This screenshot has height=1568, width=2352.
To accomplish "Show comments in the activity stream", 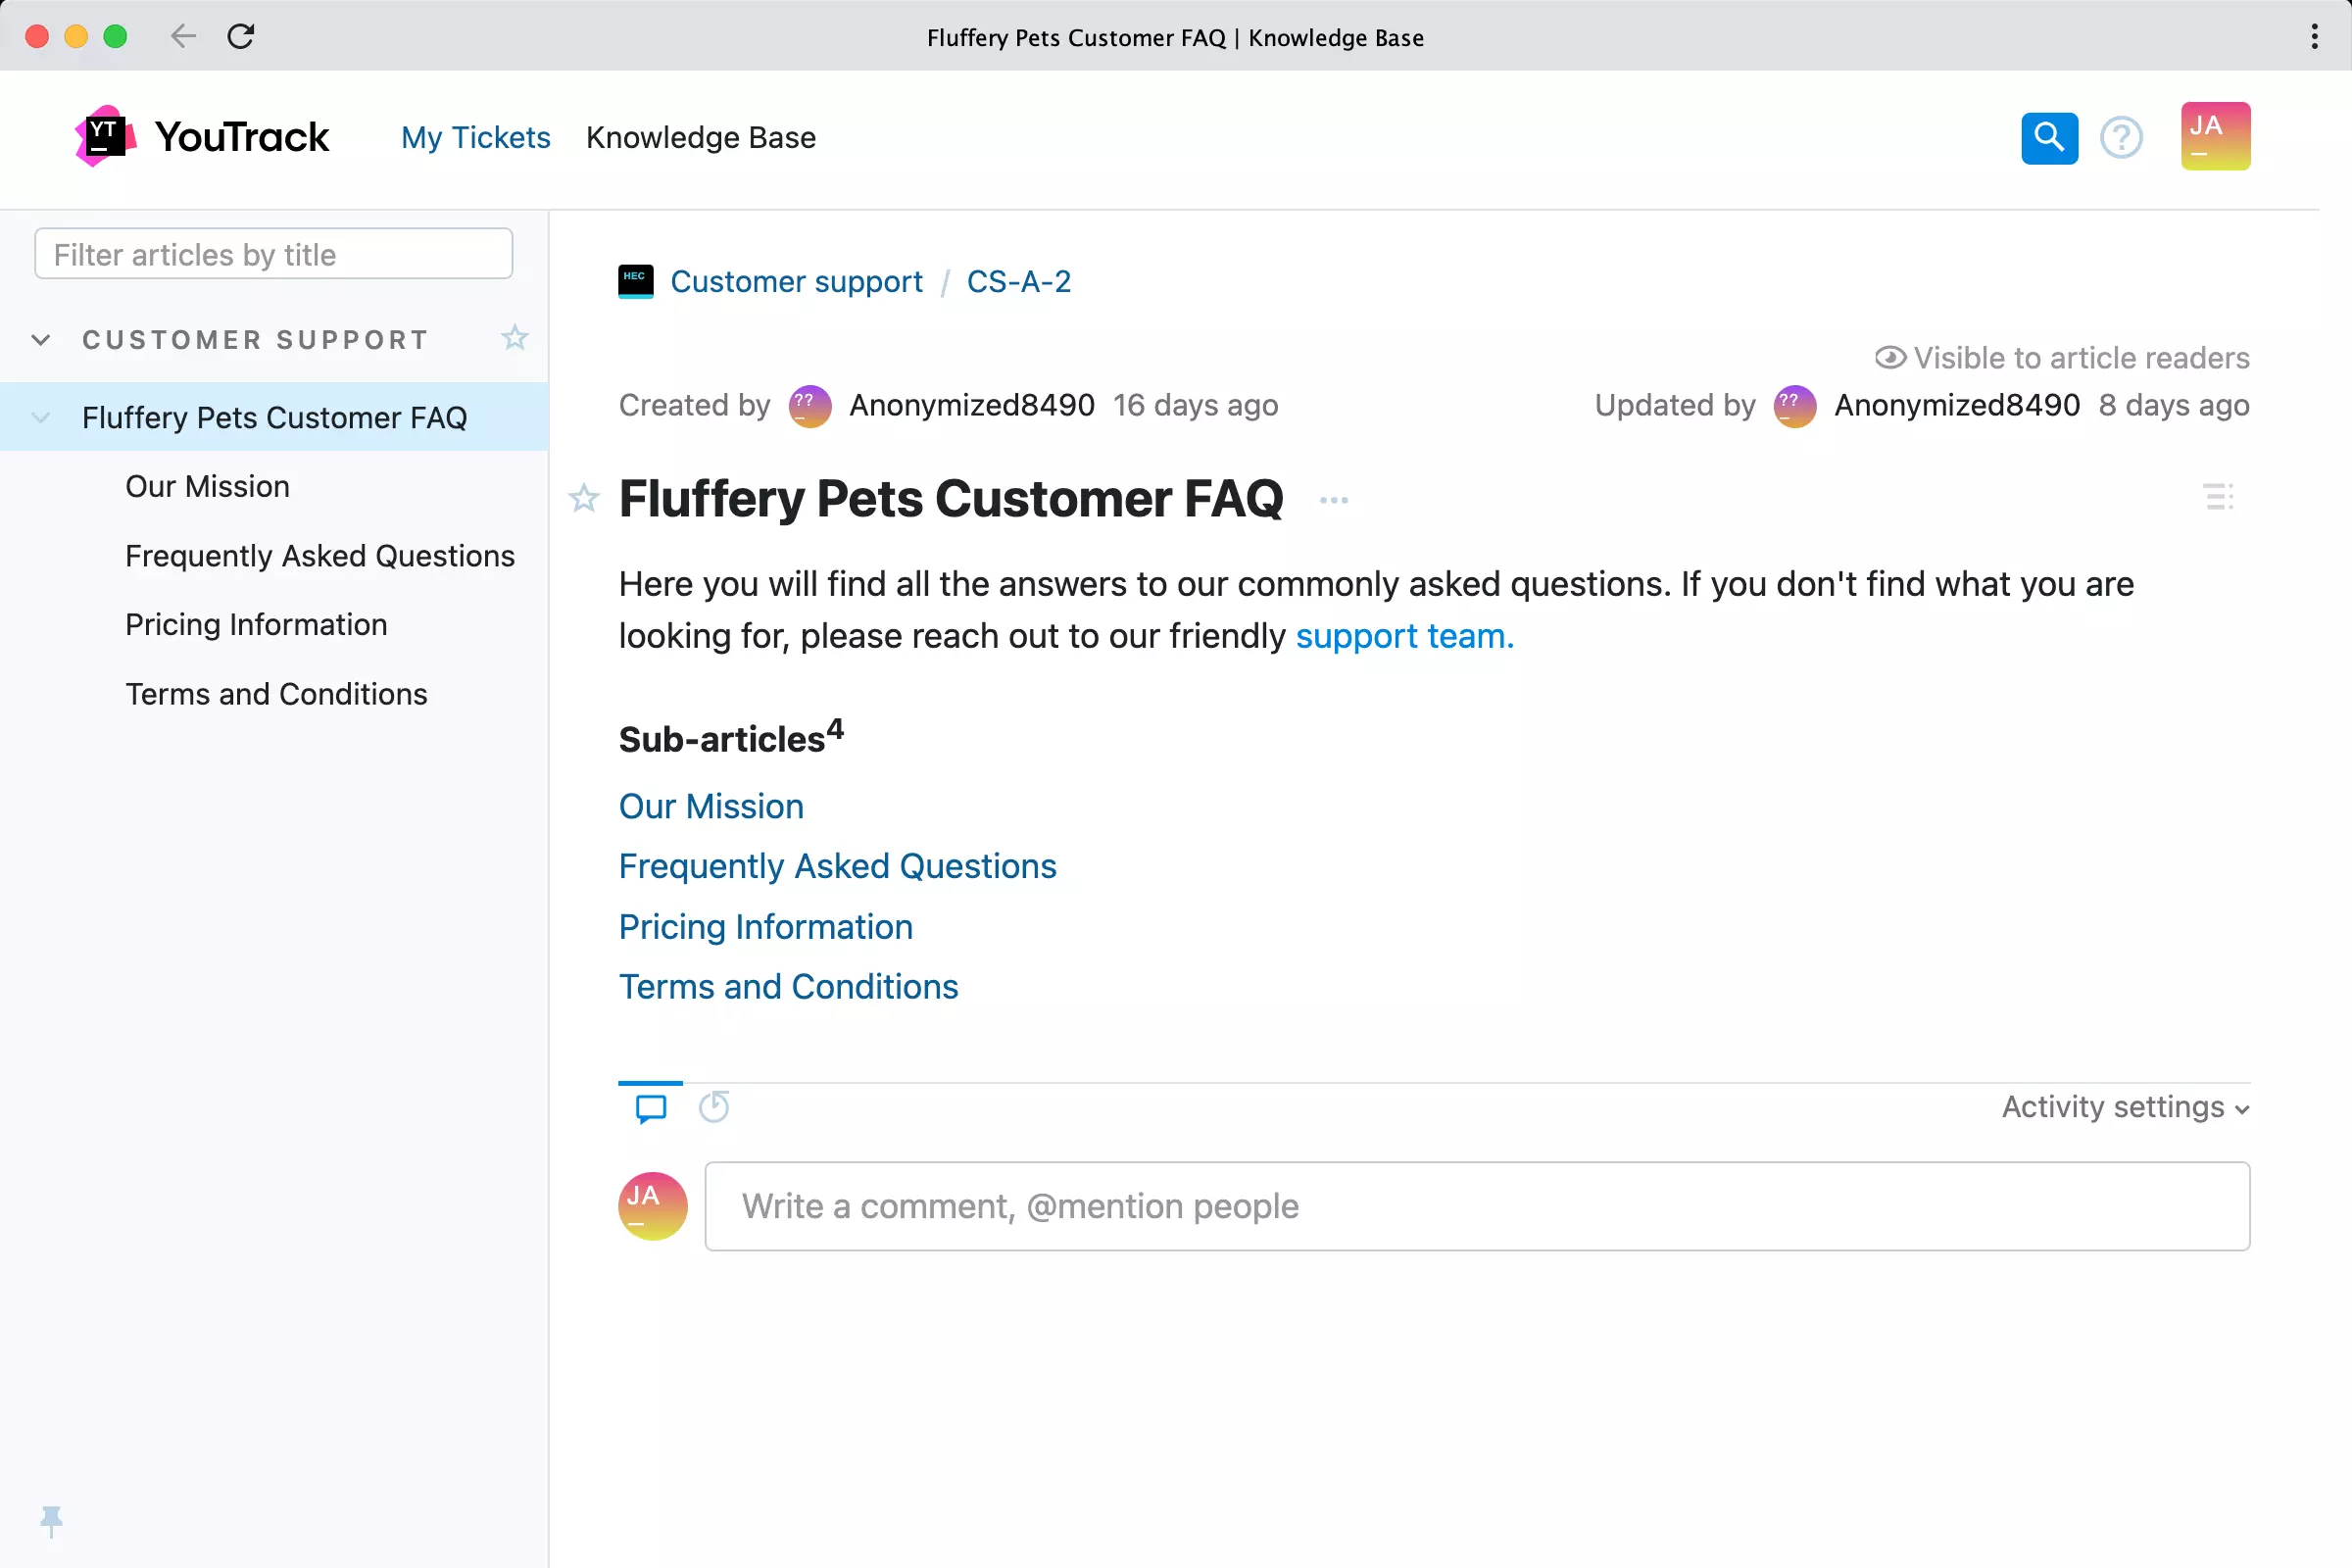I will tap(650, 1107).
